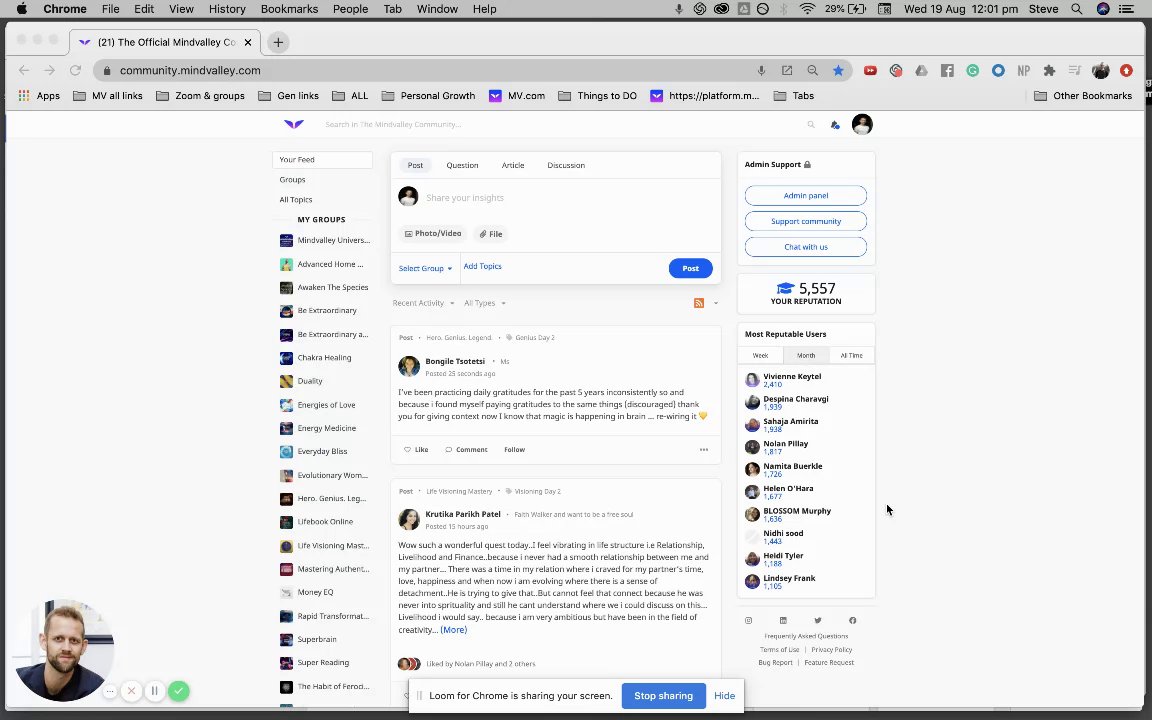Open Vivienne Keytel's profile
The image size is (1152, 720).
point(792,376)
